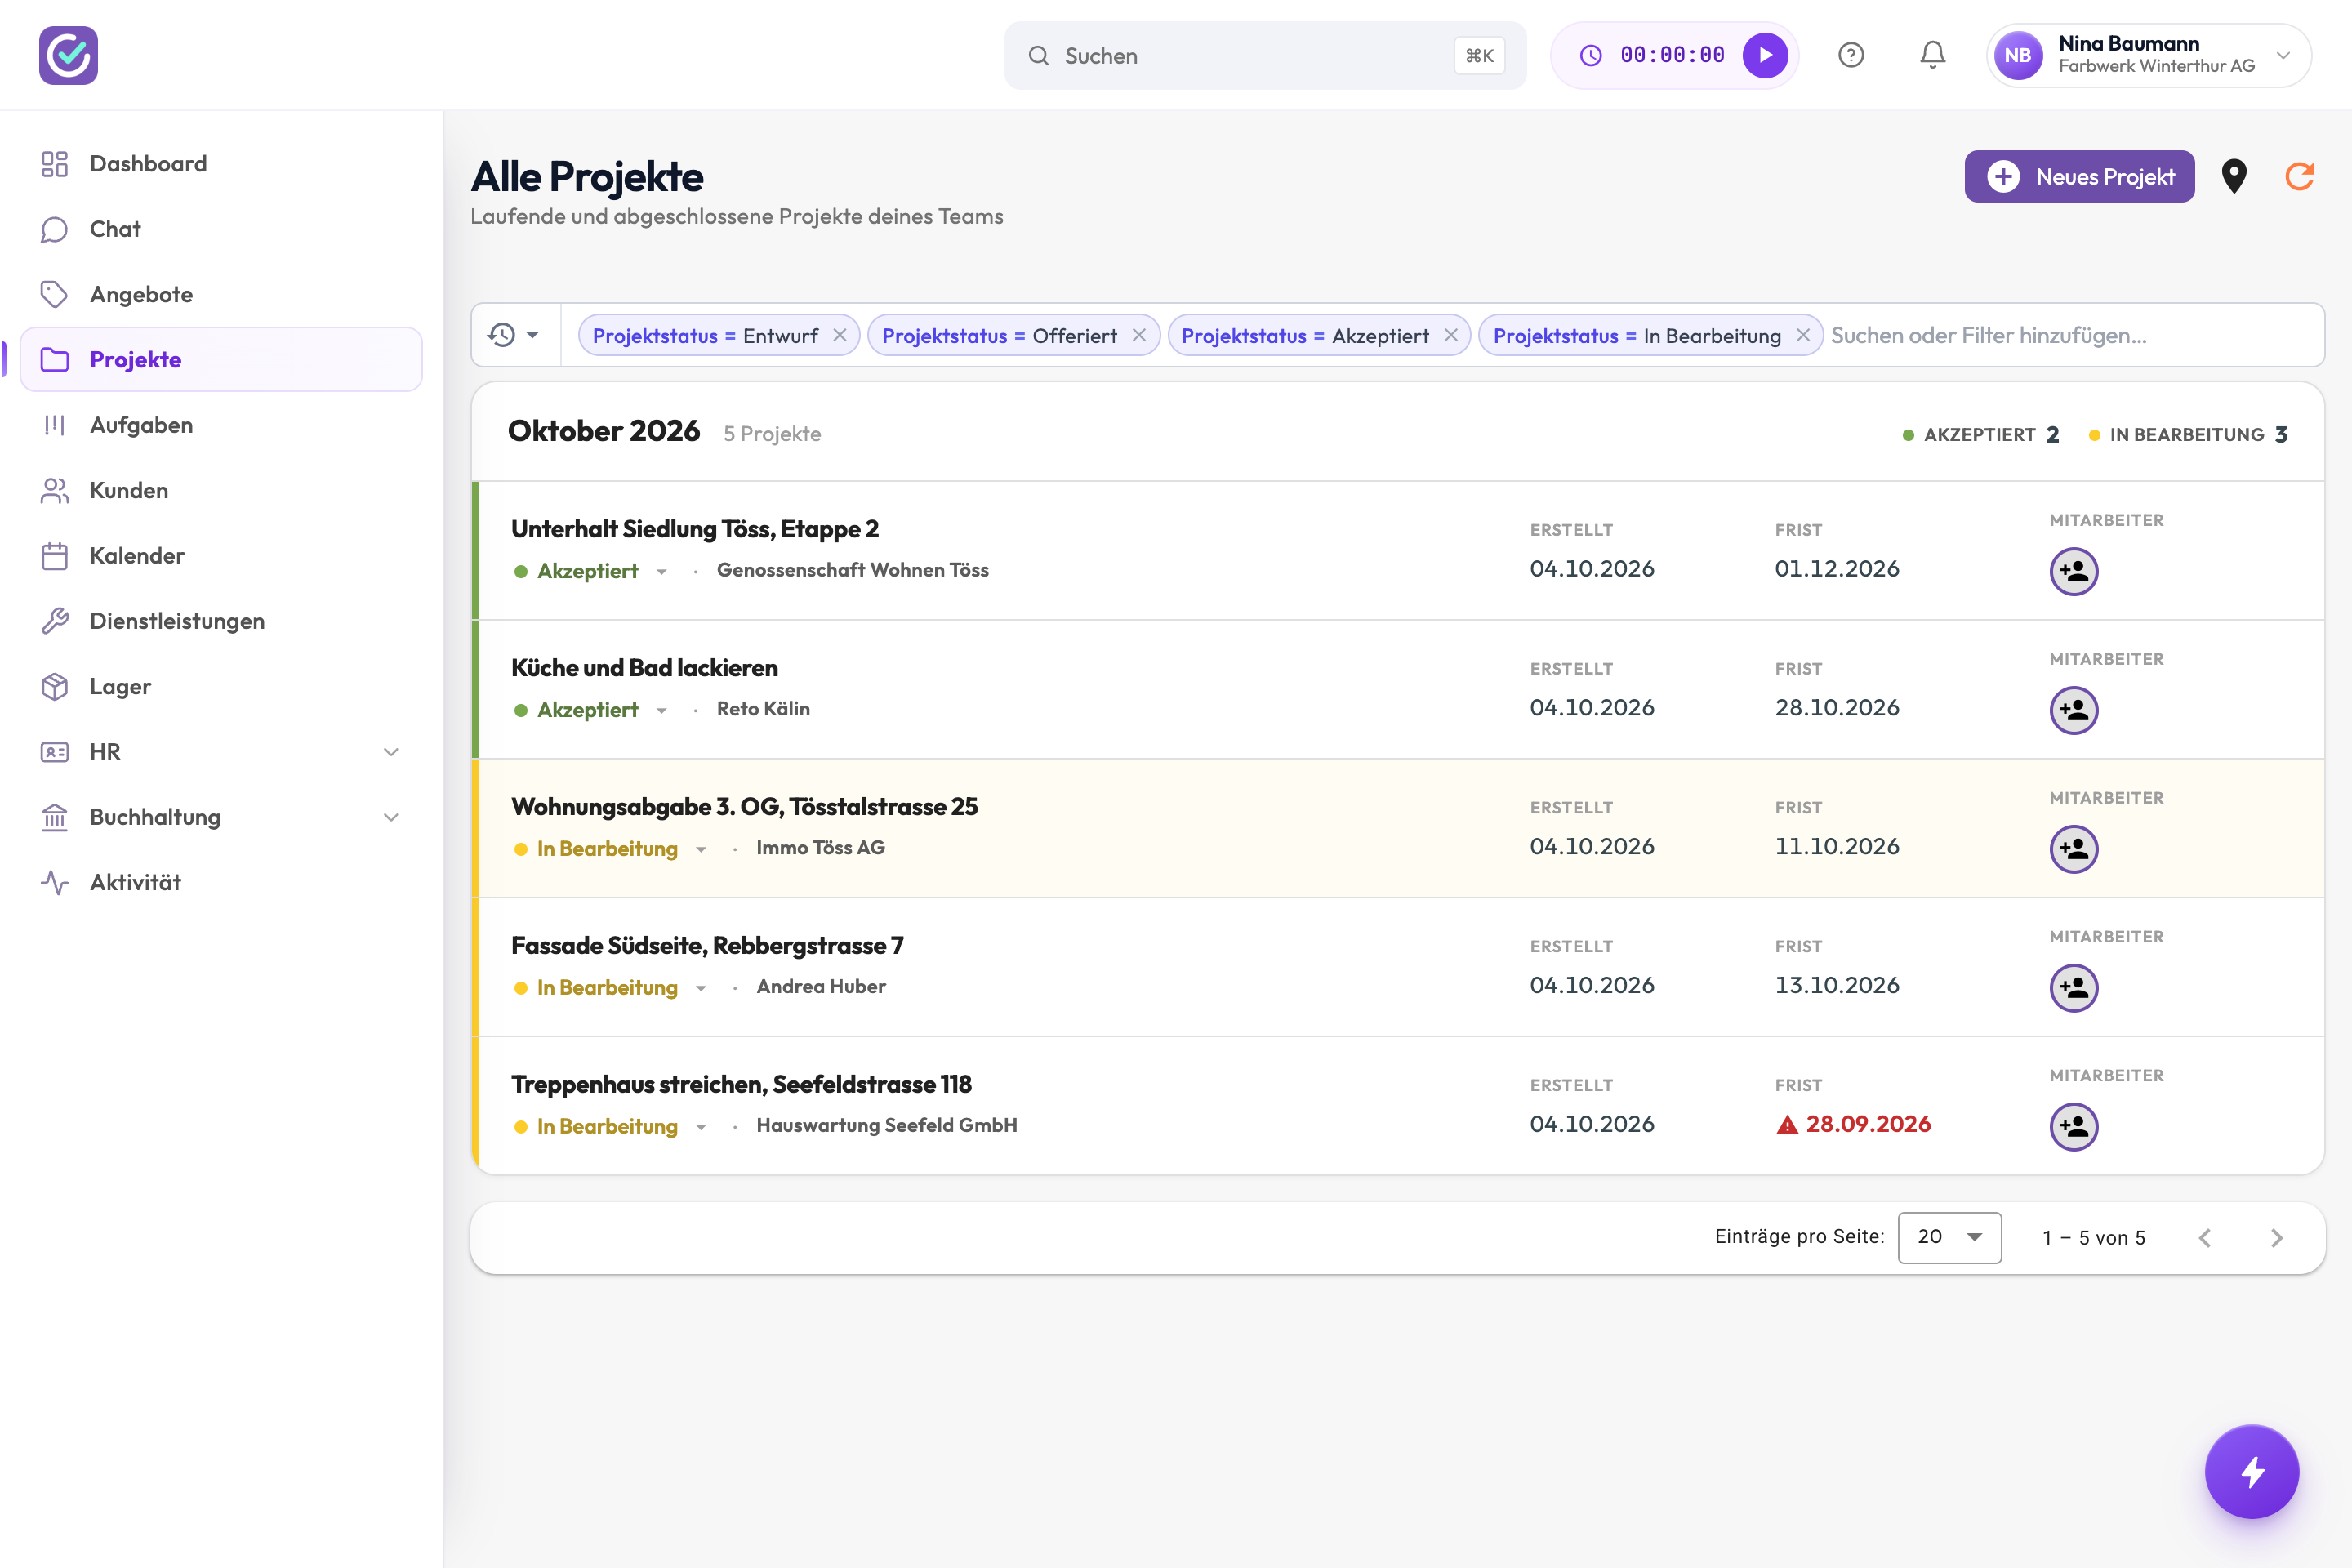Create a new project with Neues Projekt
This screenshot has height=1568, width=2352.
click(x=2079, y=177)
